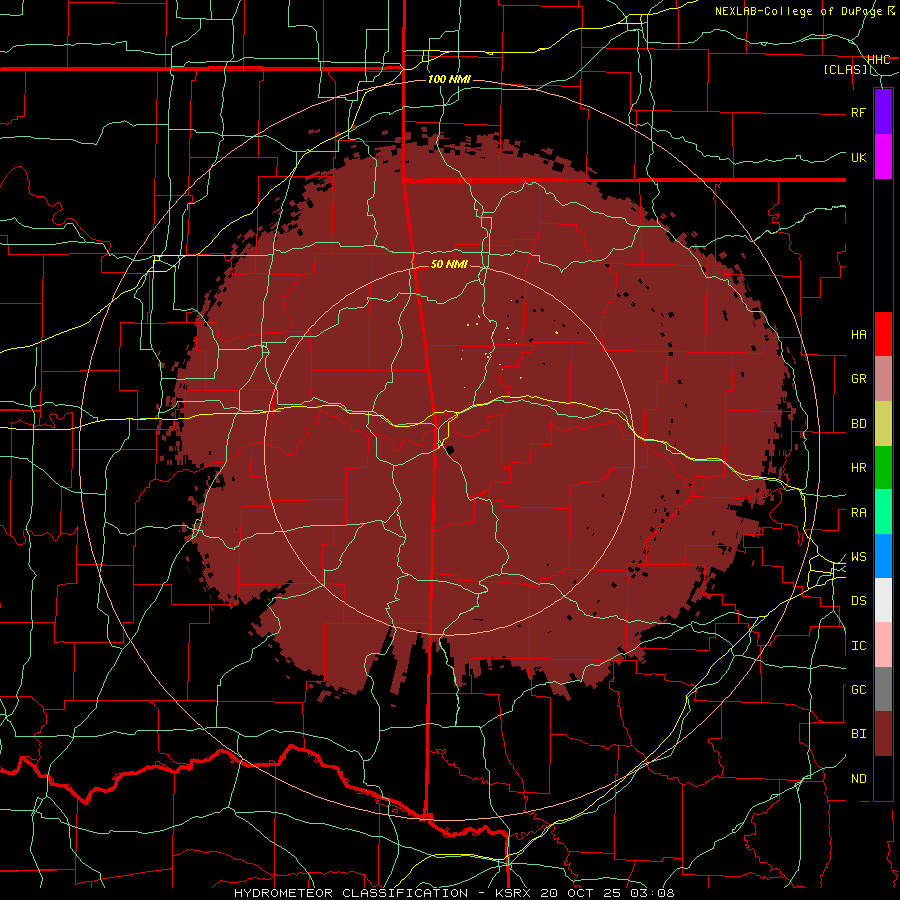The height and width of the screenshot is (900, 900).
Task: Click the RA legend label
Action: [858, 513]
